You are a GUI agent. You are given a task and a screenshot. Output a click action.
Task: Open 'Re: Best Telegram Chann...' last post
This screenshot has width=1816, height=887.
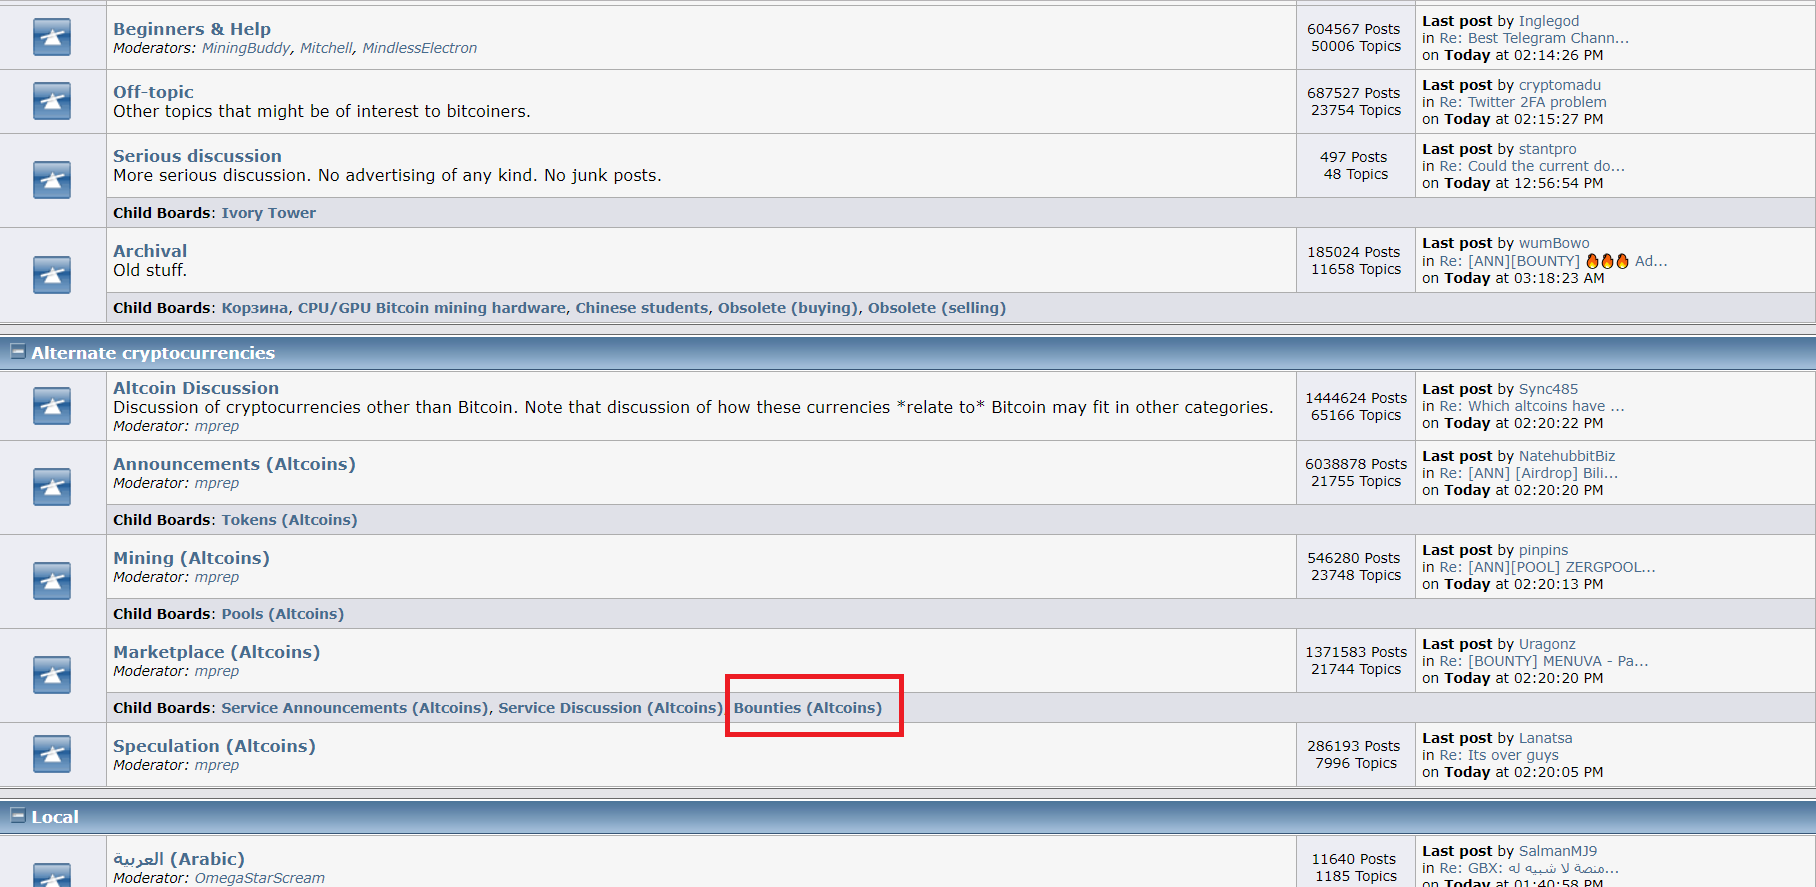(x=1534, y=38)
